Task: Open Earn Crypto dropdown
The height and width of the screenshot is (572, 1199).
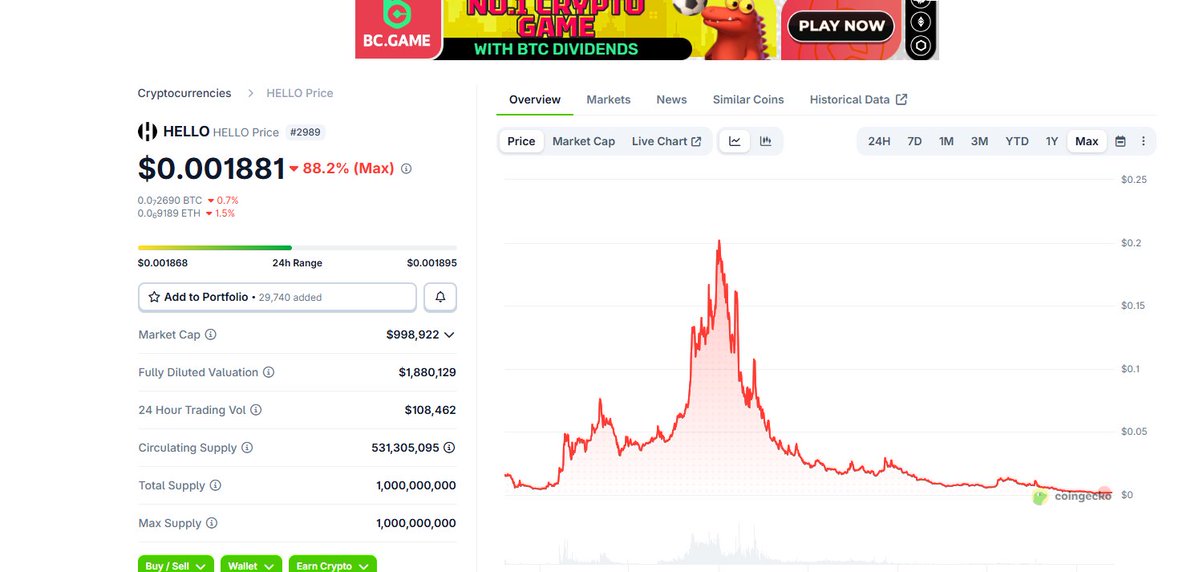Action: tap(333, 566)
